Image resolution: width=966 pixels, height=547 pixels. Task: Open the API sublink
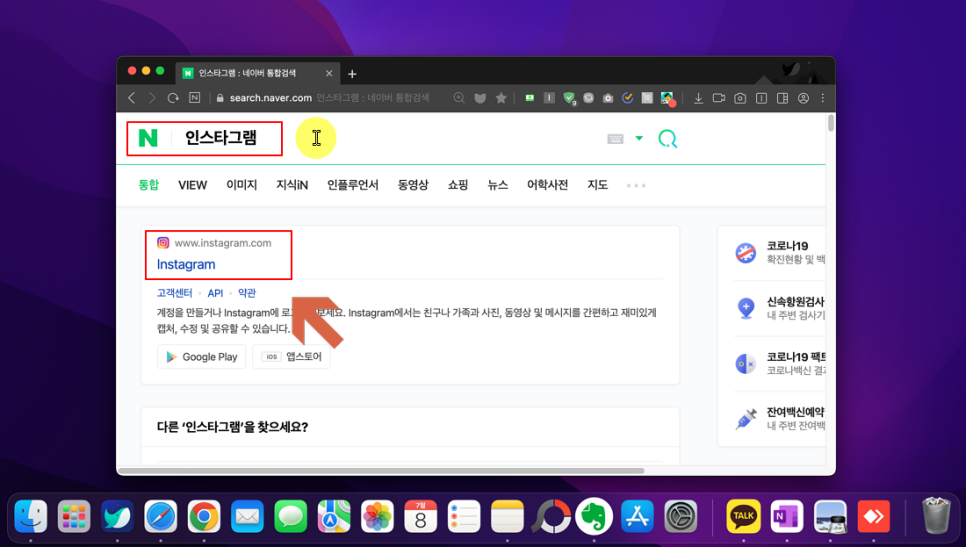pos(215,293)
